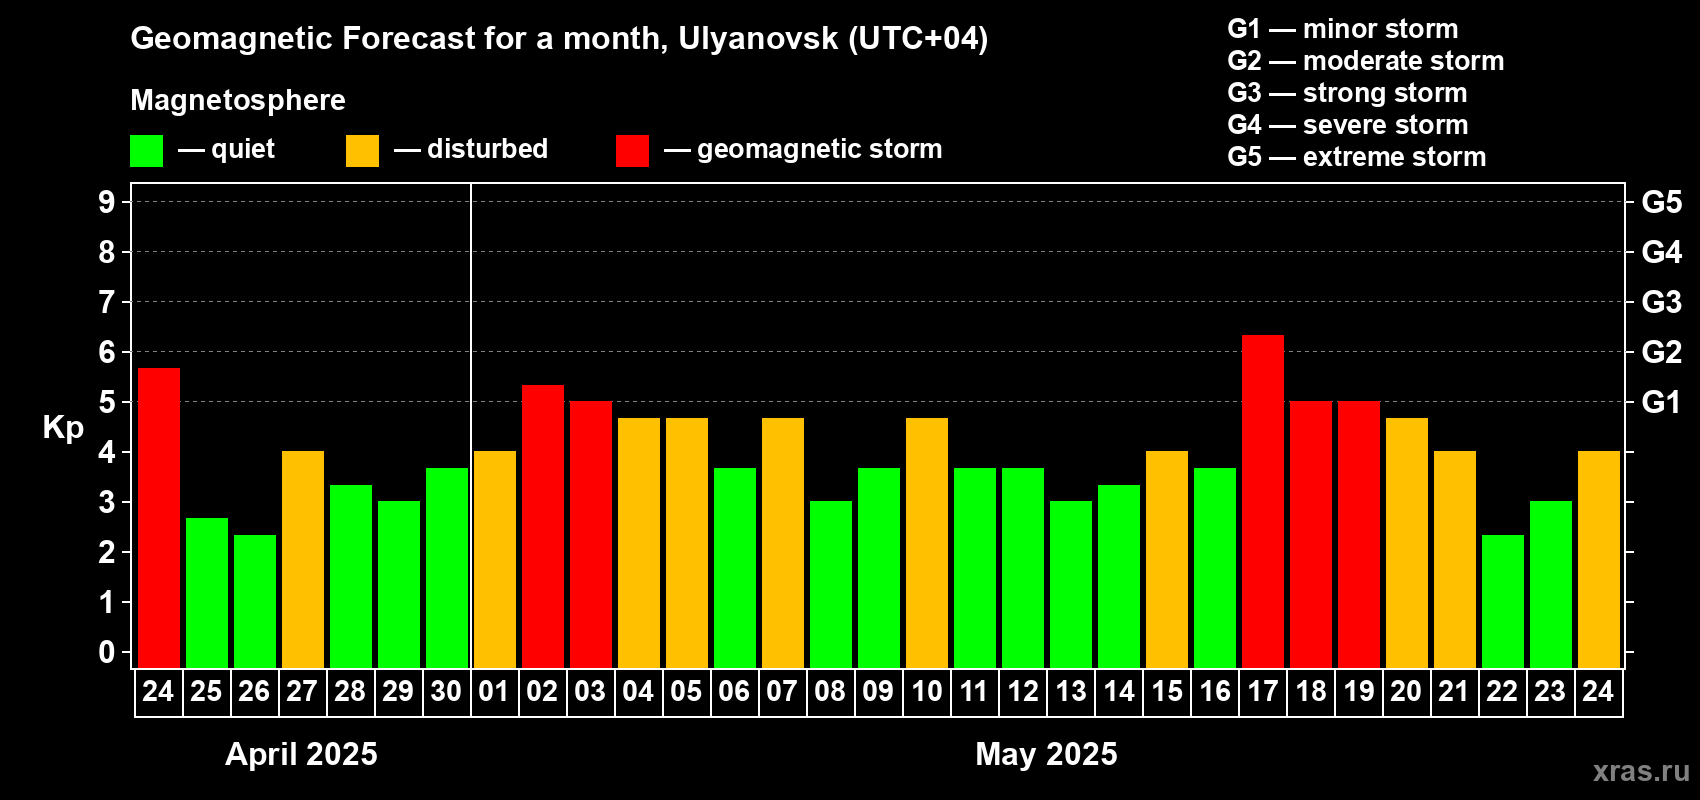Viewport: 1700px width, 800px height.
Task: Select the tallest red bar on May 17
Action: tap(1263, 502)
